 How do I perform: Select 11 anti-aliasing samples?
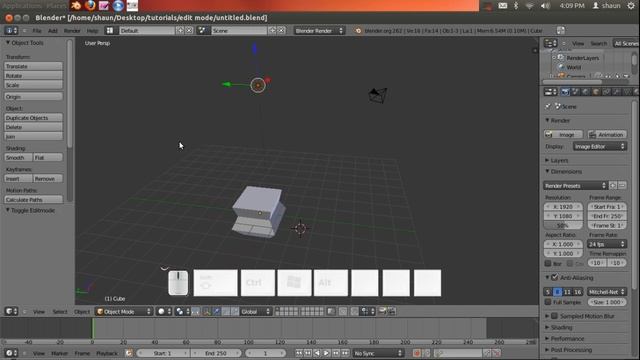click(567, 292)
